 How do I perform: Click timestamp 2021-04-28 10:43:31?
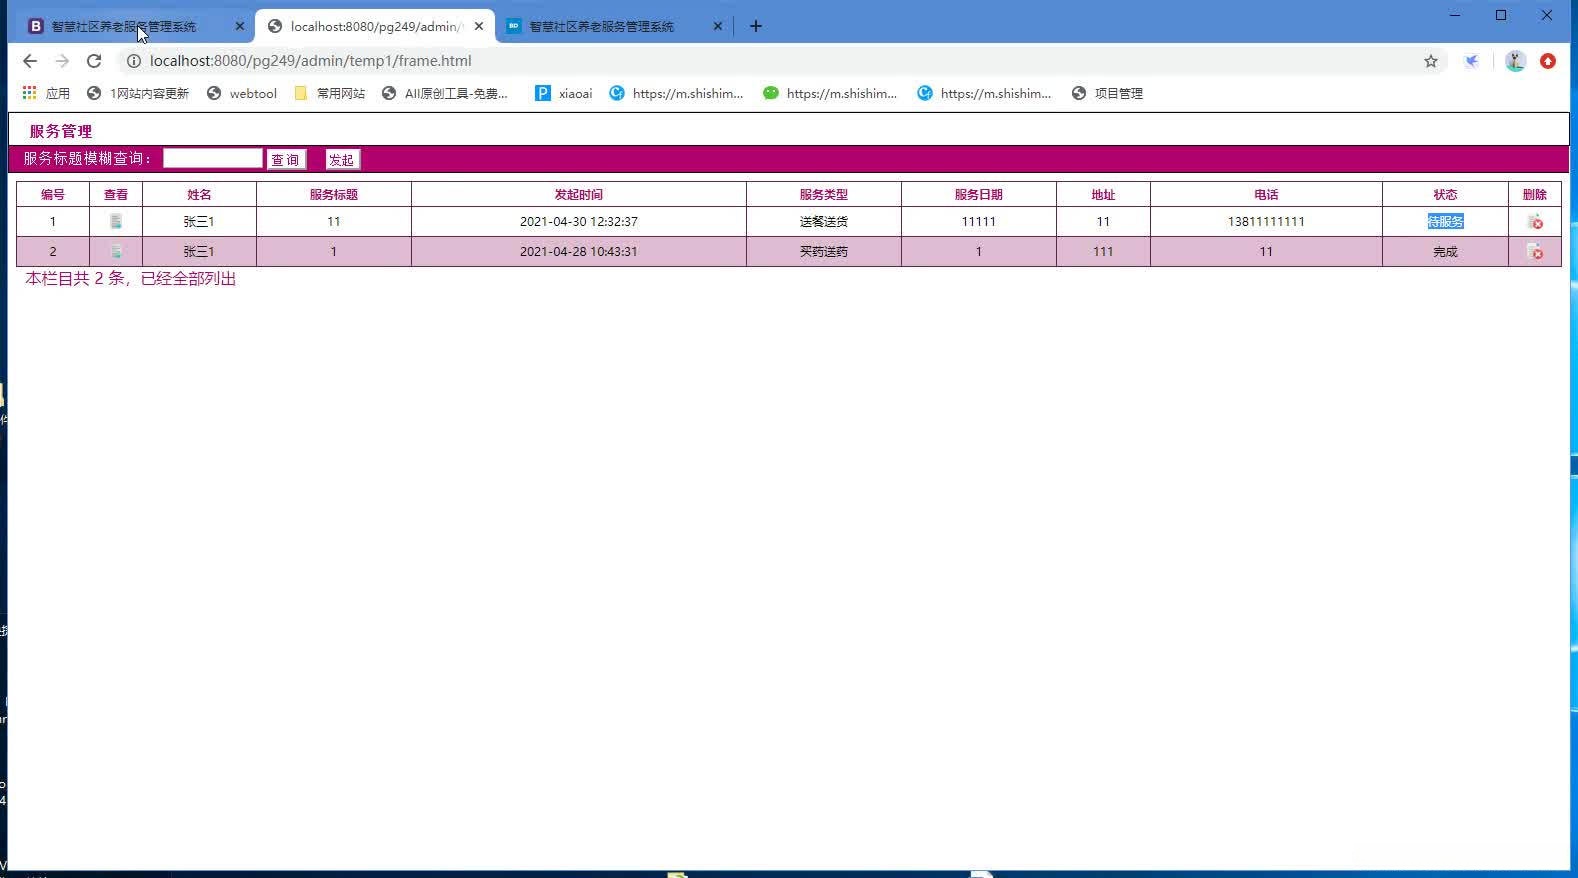(x=579, y=251)
